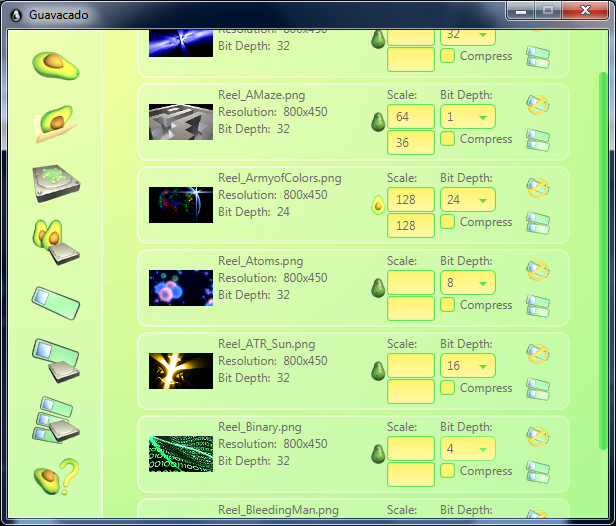Screen dimensions: 616x526
Task: Click the Reel_AMaze.png file name
Action: [262, 95]
